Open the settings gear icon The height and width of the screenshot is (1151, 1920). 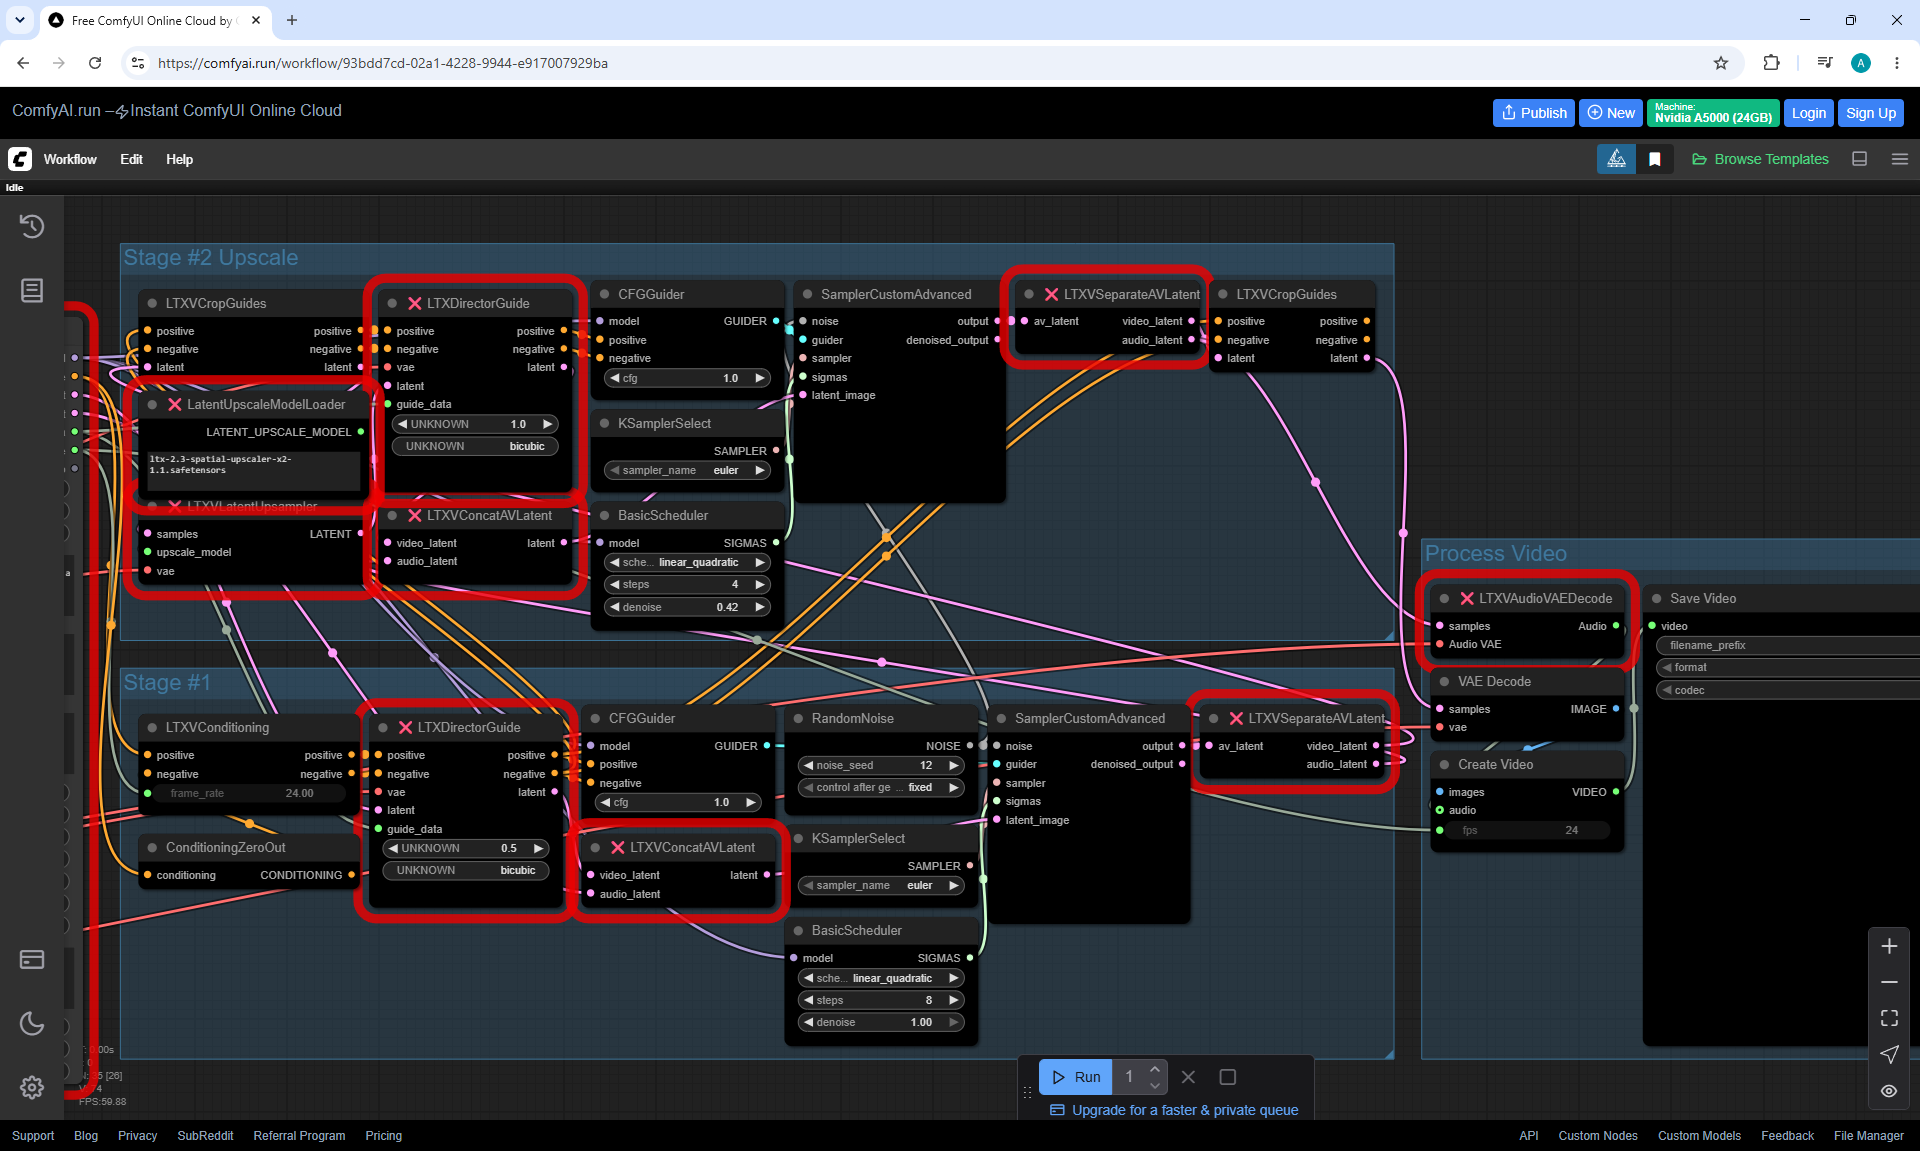pos(32,1087)
